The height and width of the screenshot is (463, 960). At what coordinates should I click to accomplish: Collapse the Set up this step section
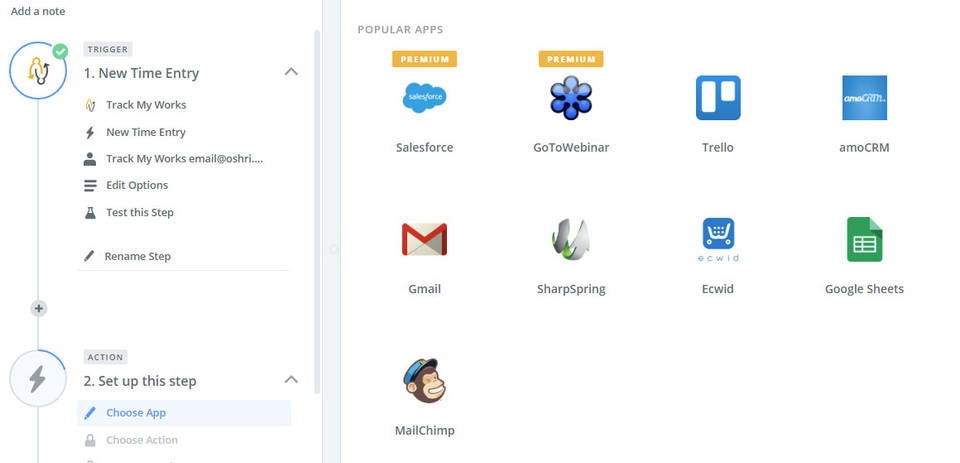click(291, 380)
